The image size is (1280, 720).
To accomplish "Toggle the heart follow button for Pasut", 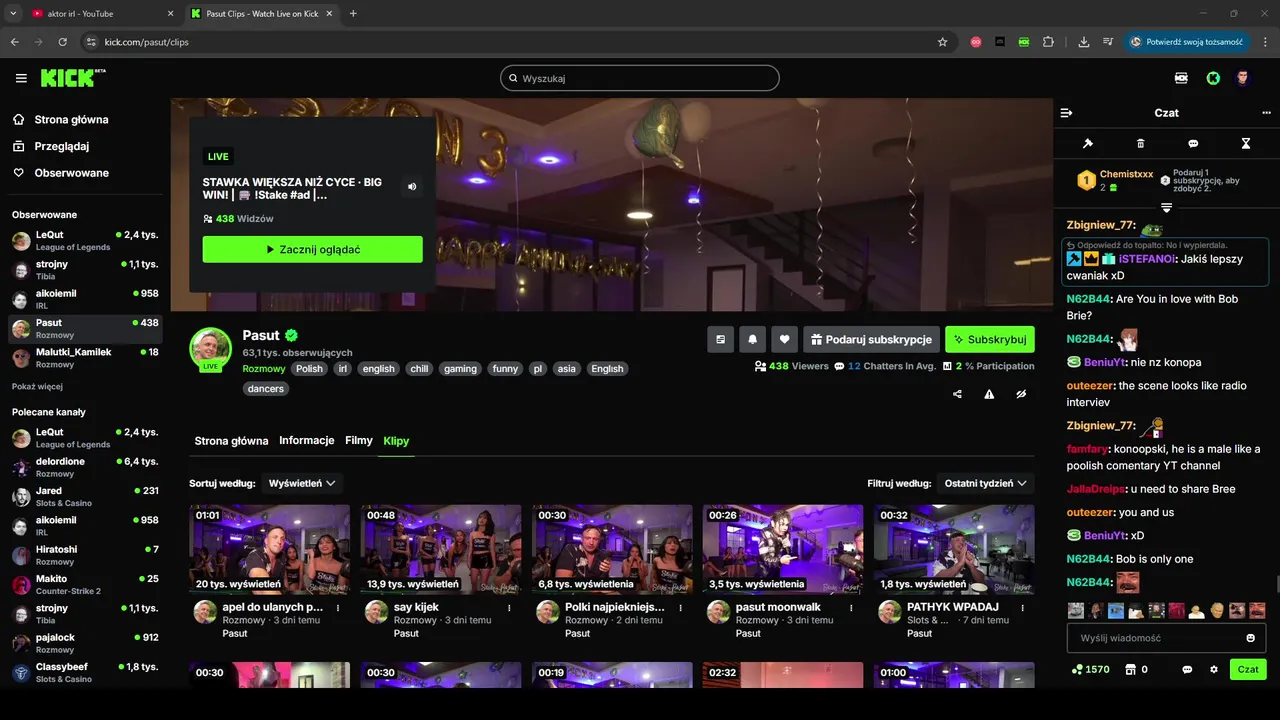I will point(784,339).
